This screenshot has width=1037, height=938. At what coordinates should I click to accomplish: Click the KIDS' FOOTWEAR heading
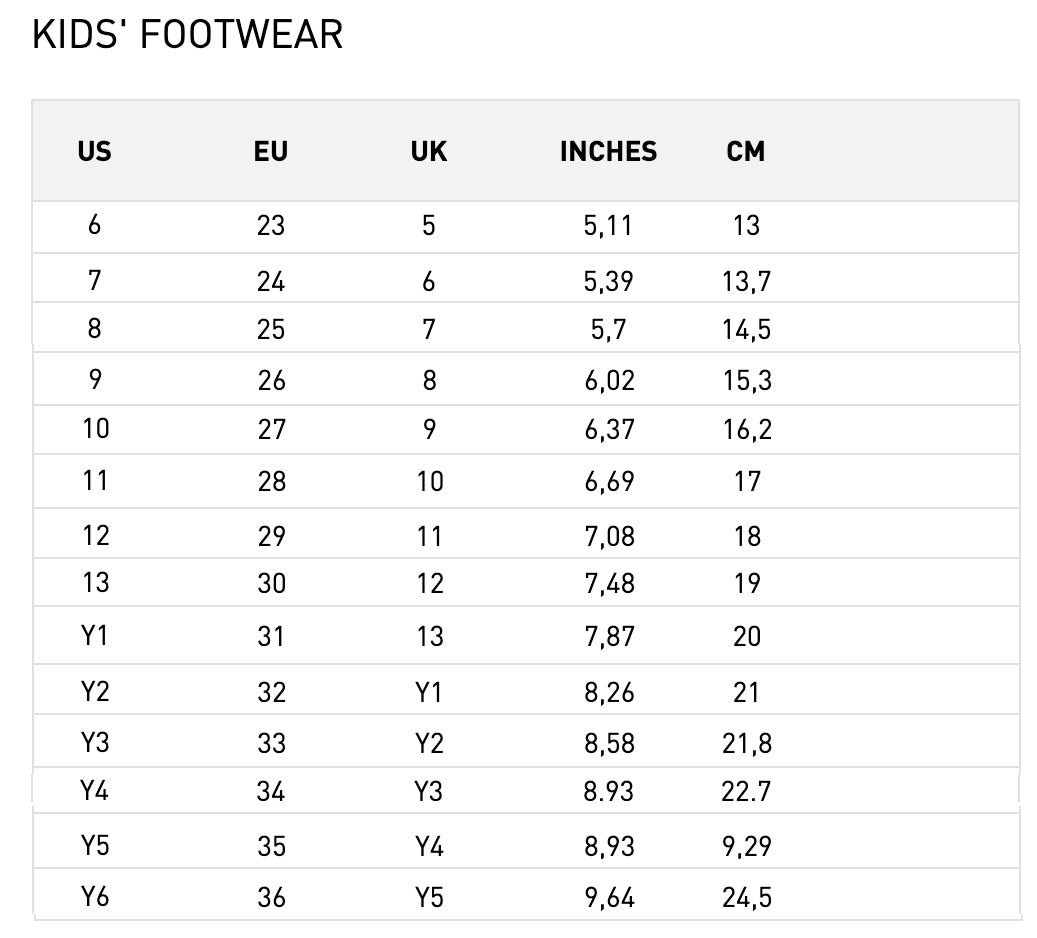pos(187,34)
